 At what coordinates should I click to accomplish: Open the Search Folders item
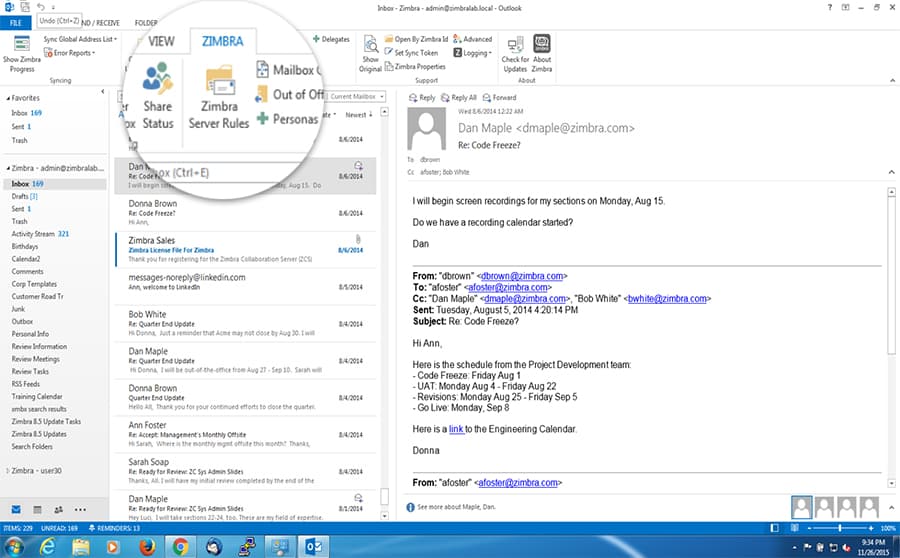pos(32,446)
